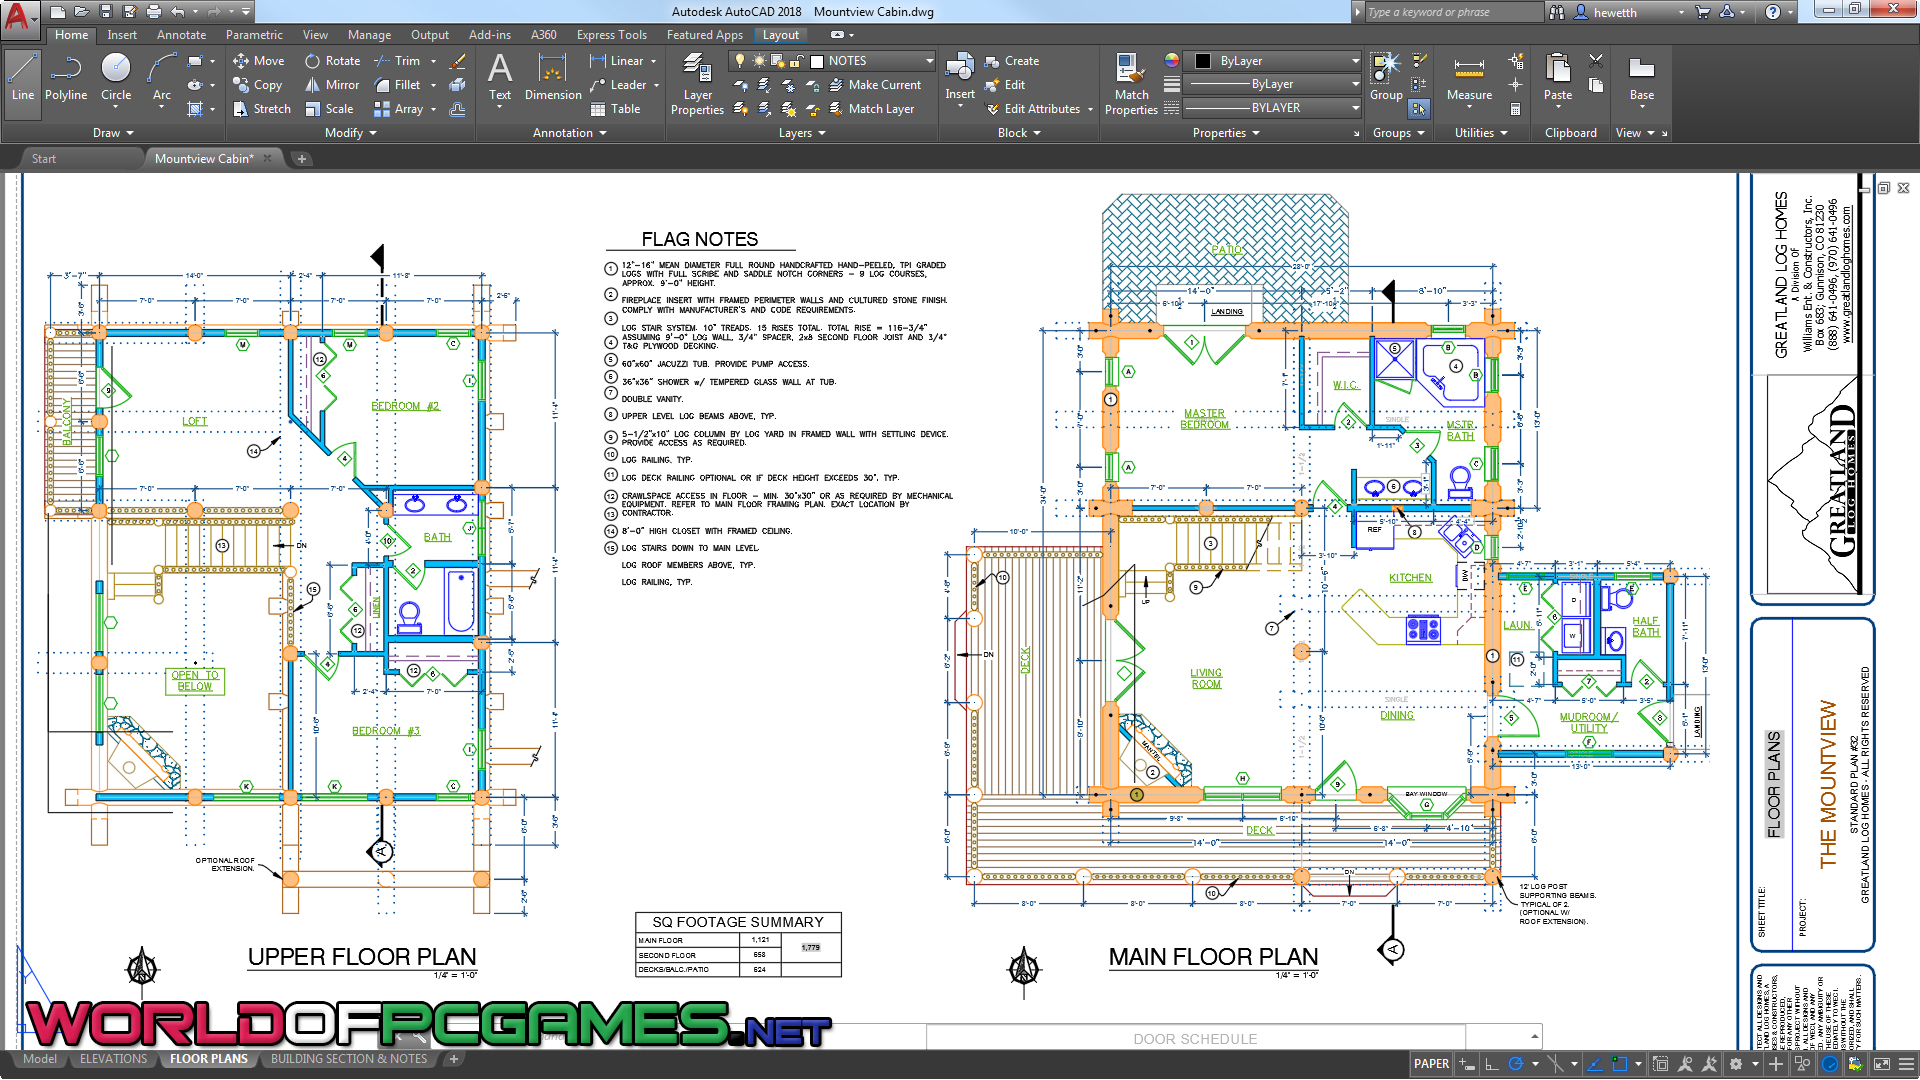Image resolution: width=1920 pixels, height=1080 pixels.
Task: Click the Text annotation tool
Action: pyautogui.click(x=500, y=79)
